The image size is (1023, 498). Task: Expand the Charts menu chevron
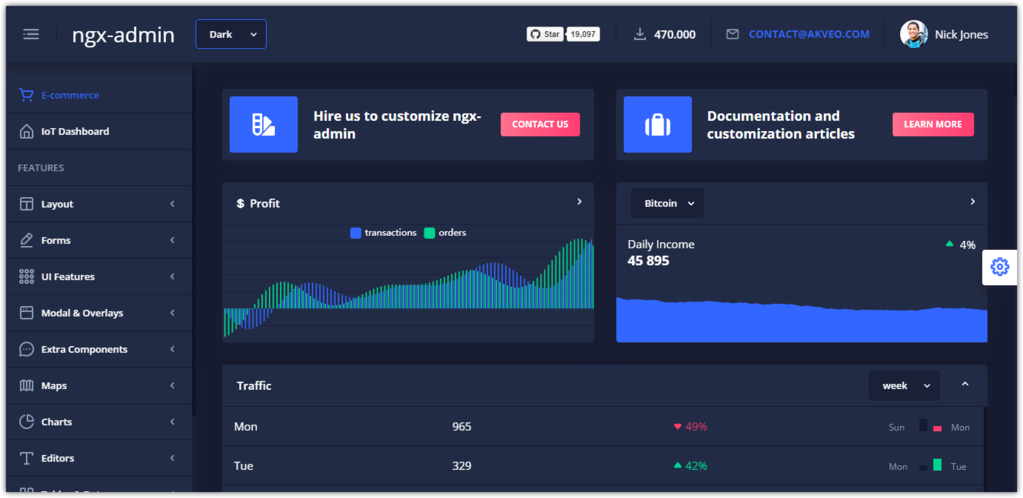172,422
